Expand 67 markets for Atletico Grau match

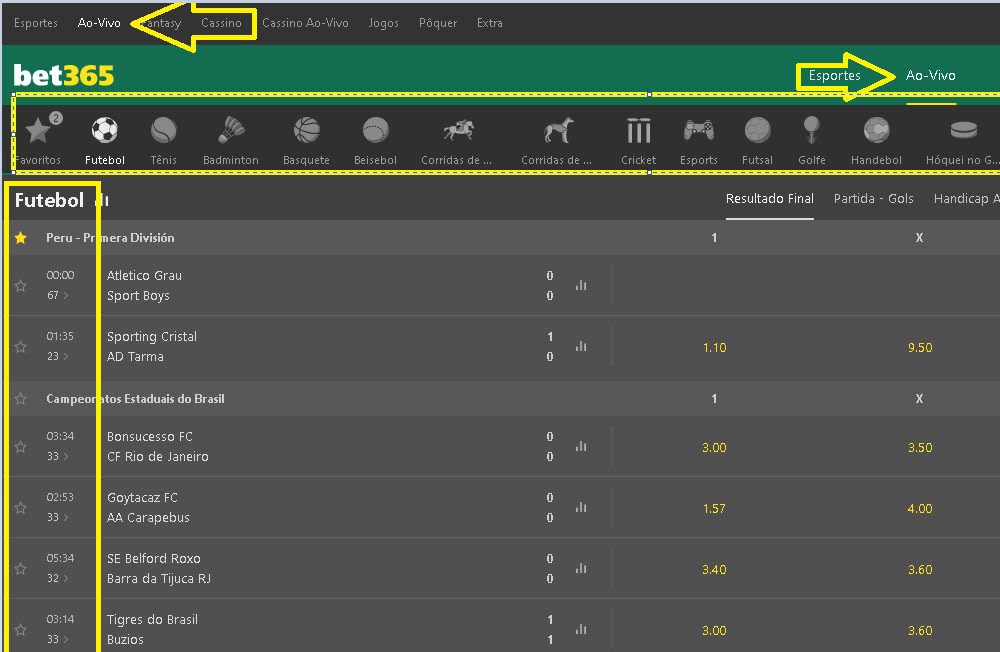(57, 295)
